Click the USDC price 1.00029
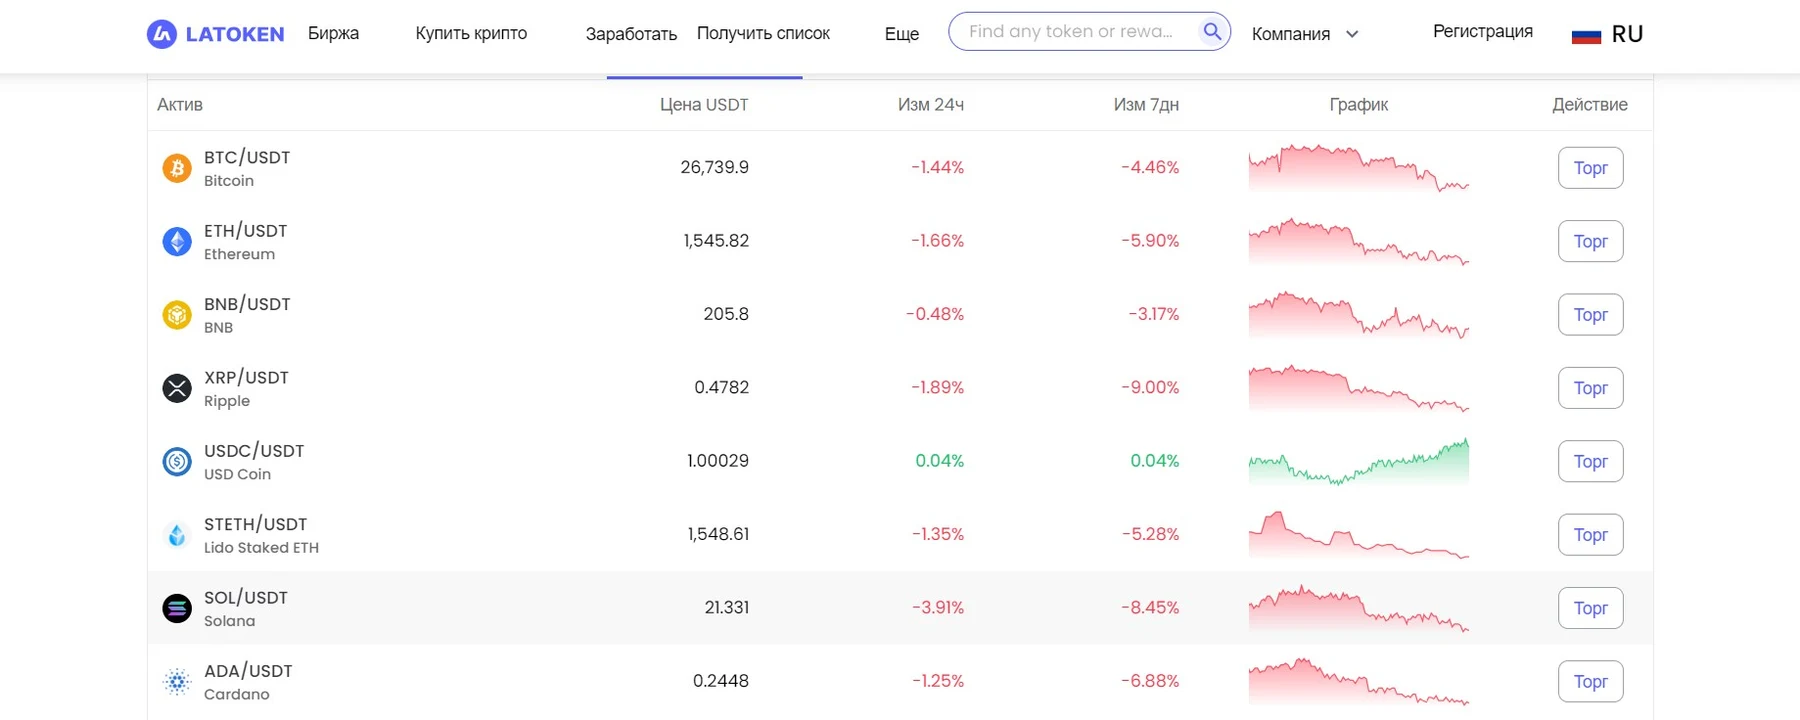The image size is (1800, 720). [718, 461]
